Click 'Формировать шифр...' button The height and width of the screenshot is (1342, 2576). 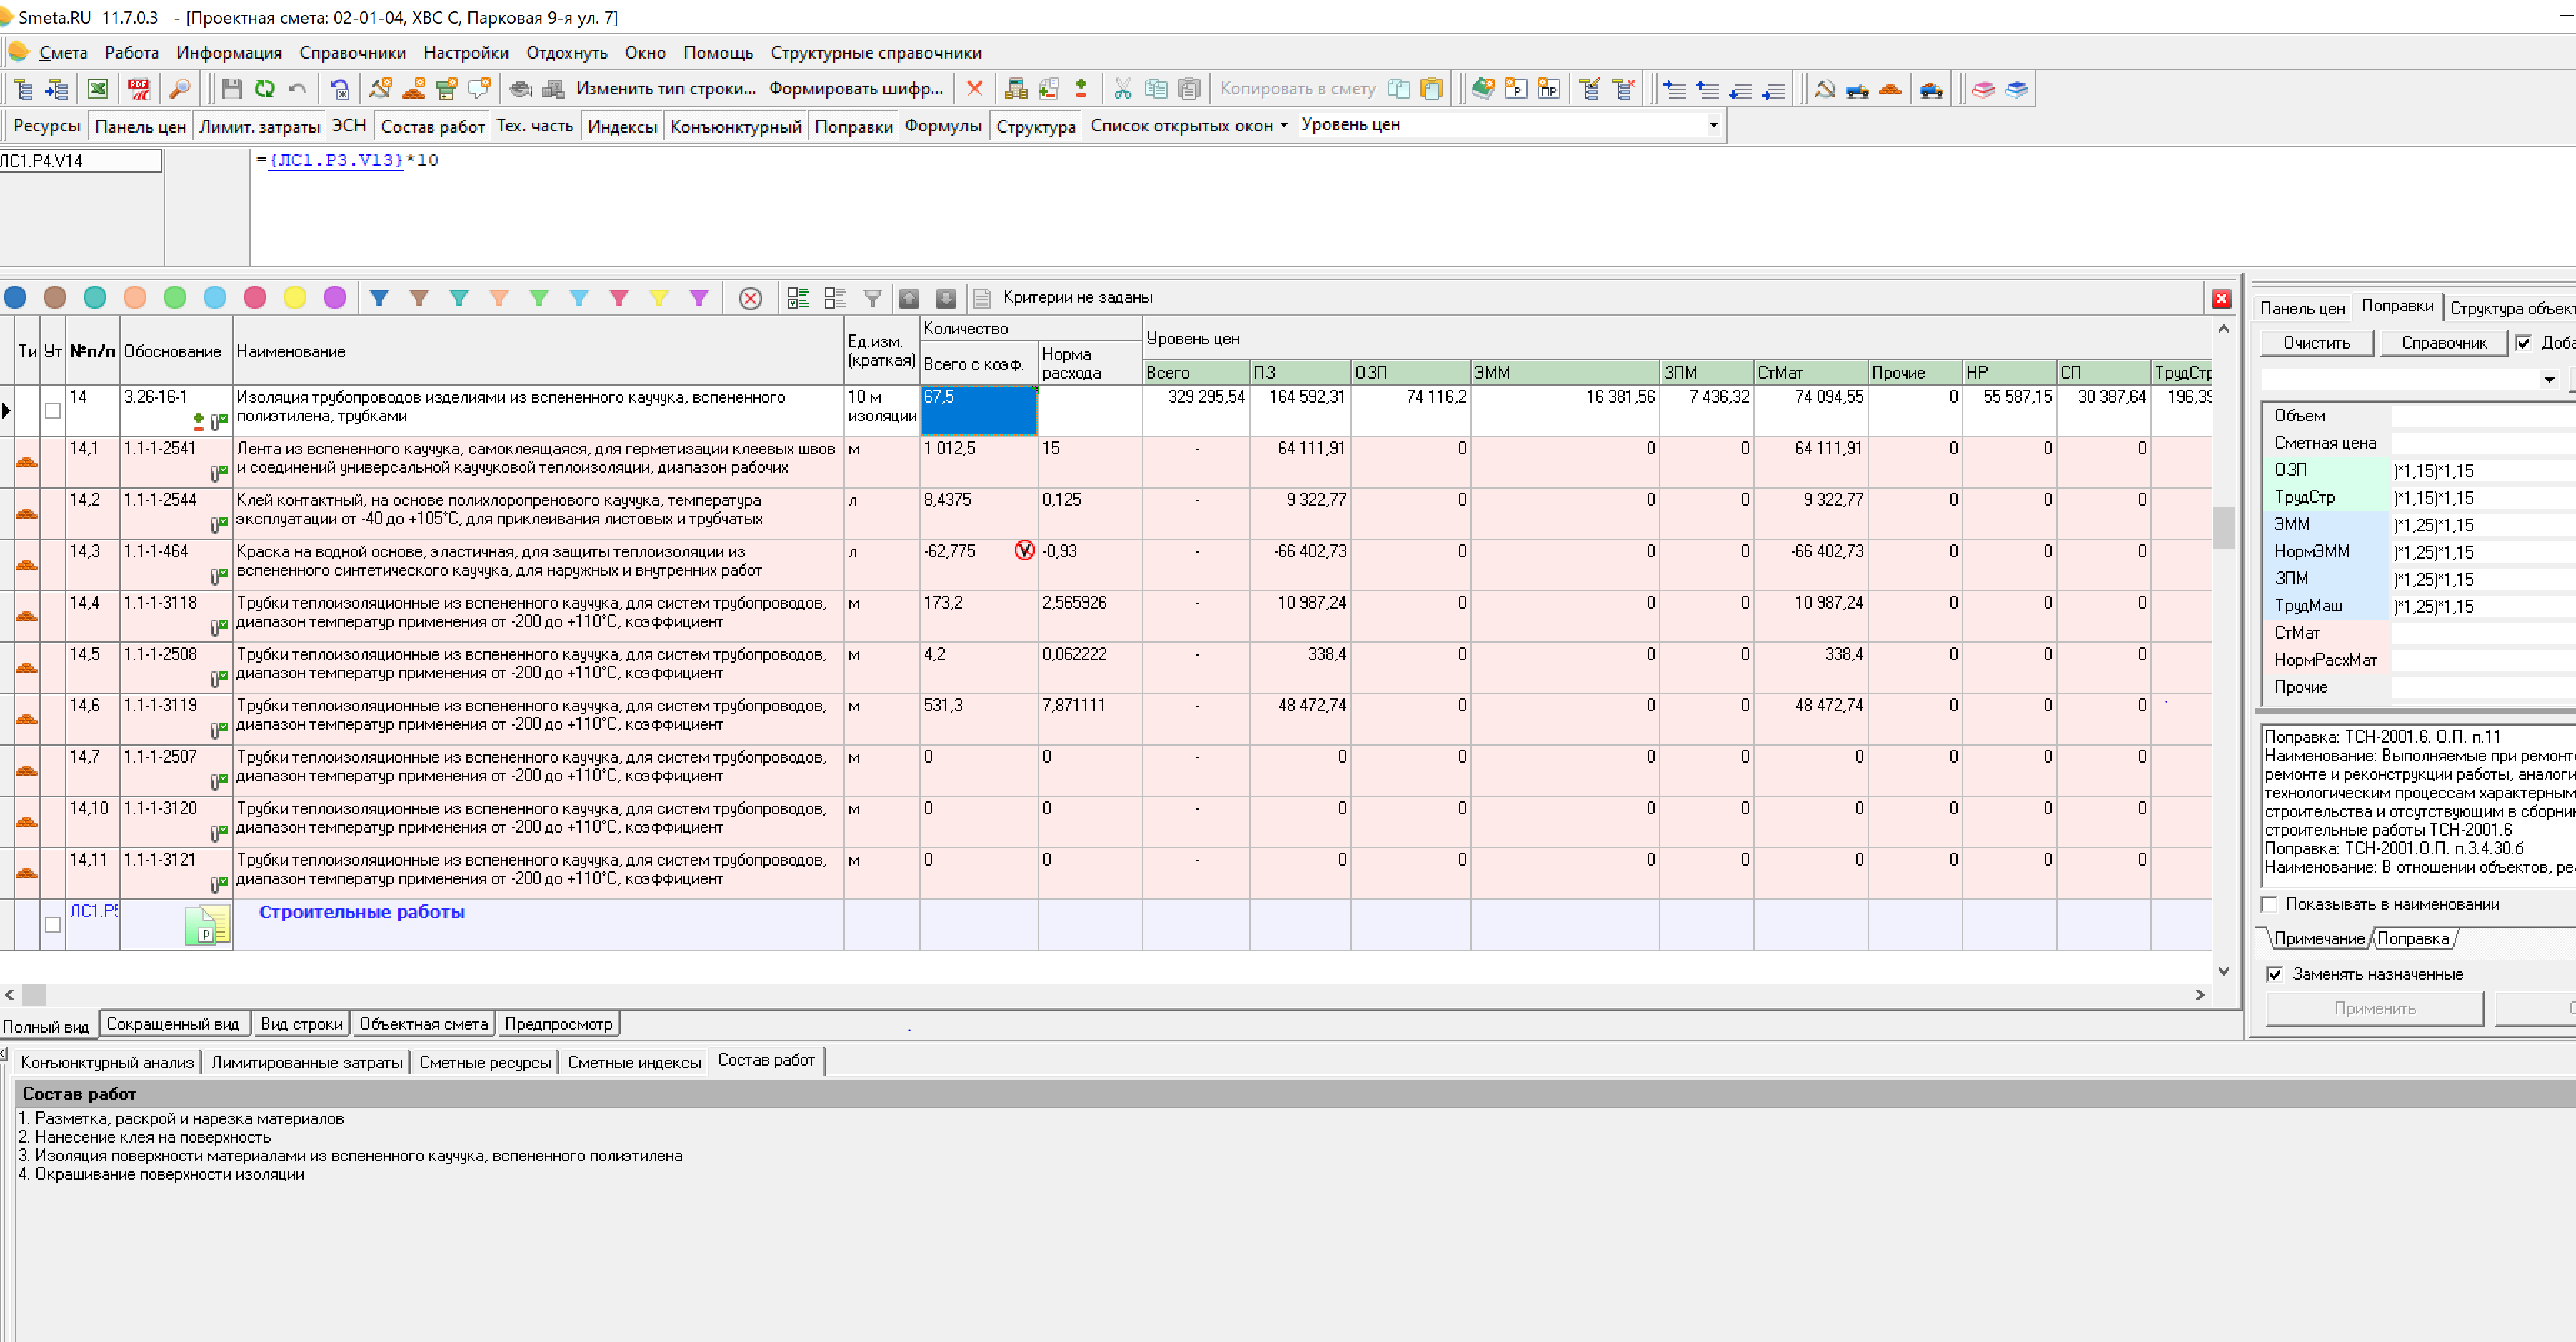click(856, 89)
